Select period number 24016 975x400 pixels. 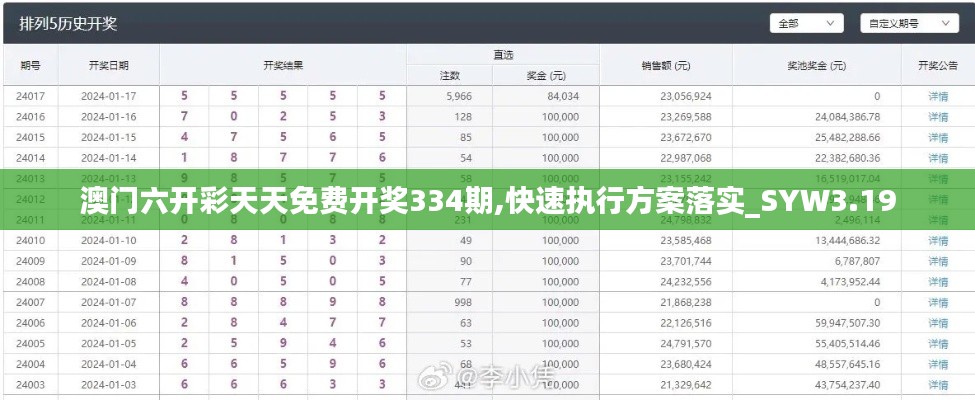pos(30,117)
